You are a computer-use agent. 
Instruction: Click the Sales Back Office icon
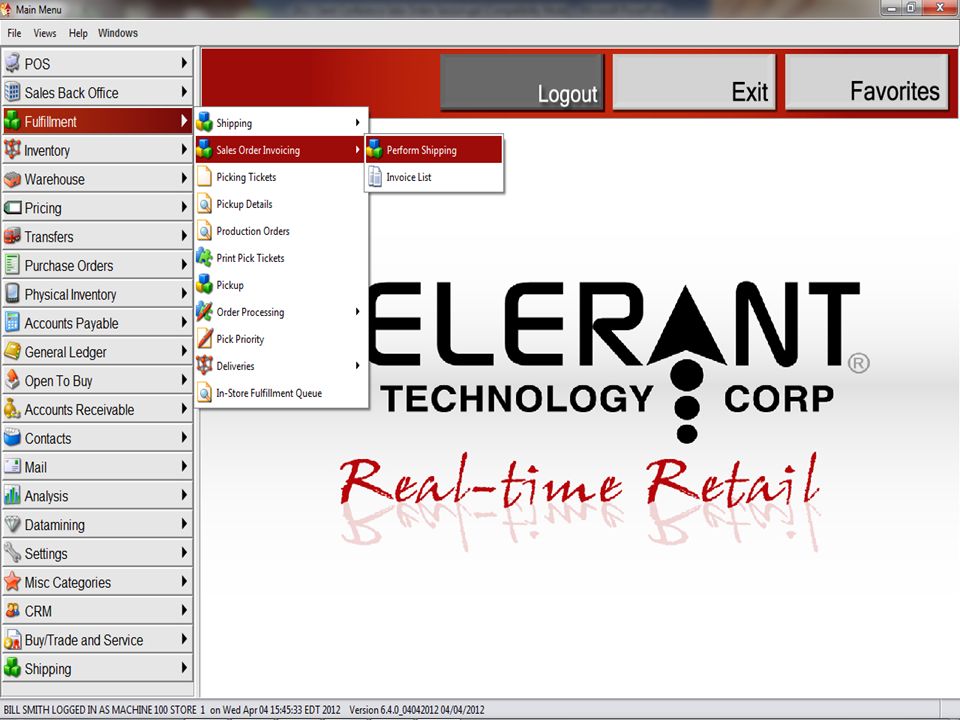(12, 92)
